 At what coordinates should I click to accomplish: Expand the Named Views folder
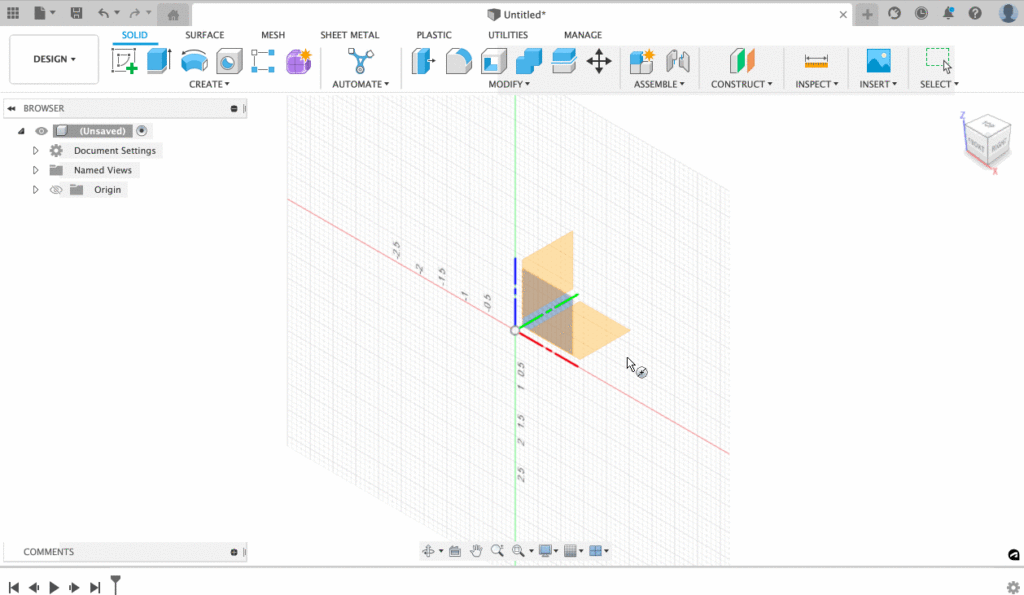[x=36, y=170]
